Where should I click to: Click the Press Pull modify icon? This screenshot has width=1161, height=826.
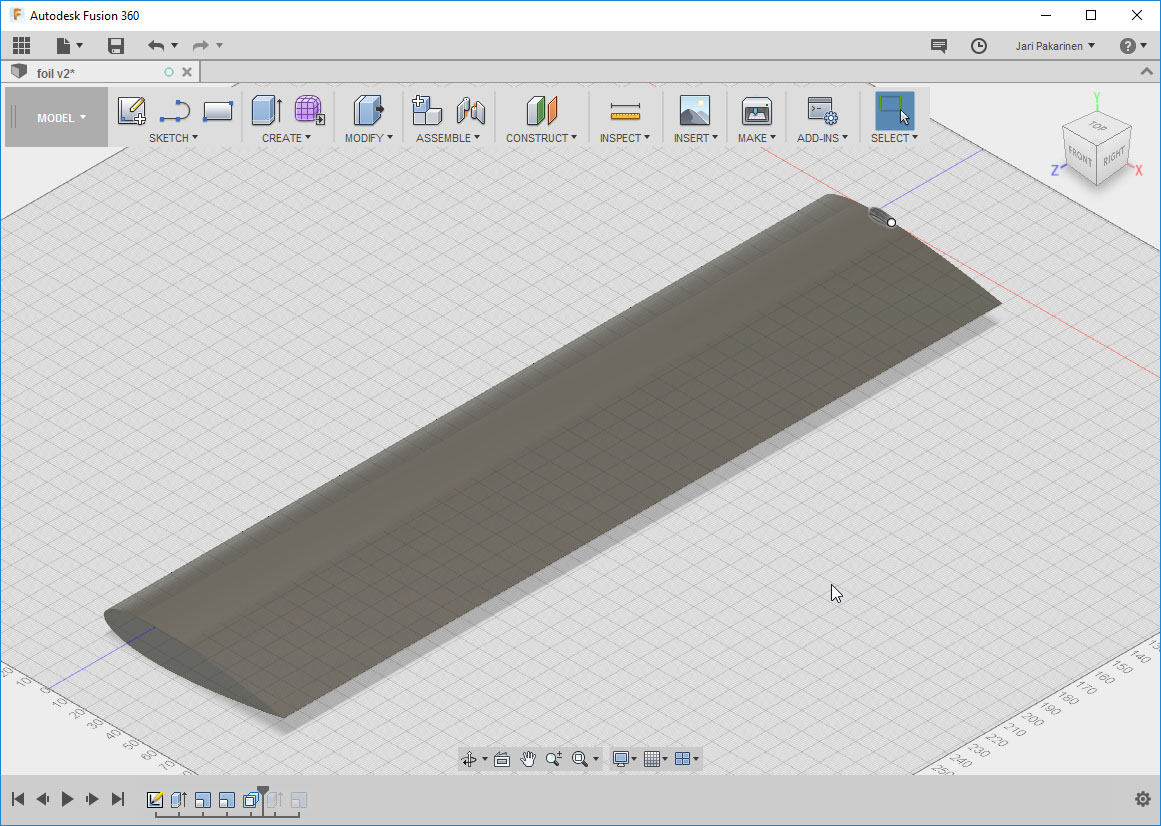(368, 110)
